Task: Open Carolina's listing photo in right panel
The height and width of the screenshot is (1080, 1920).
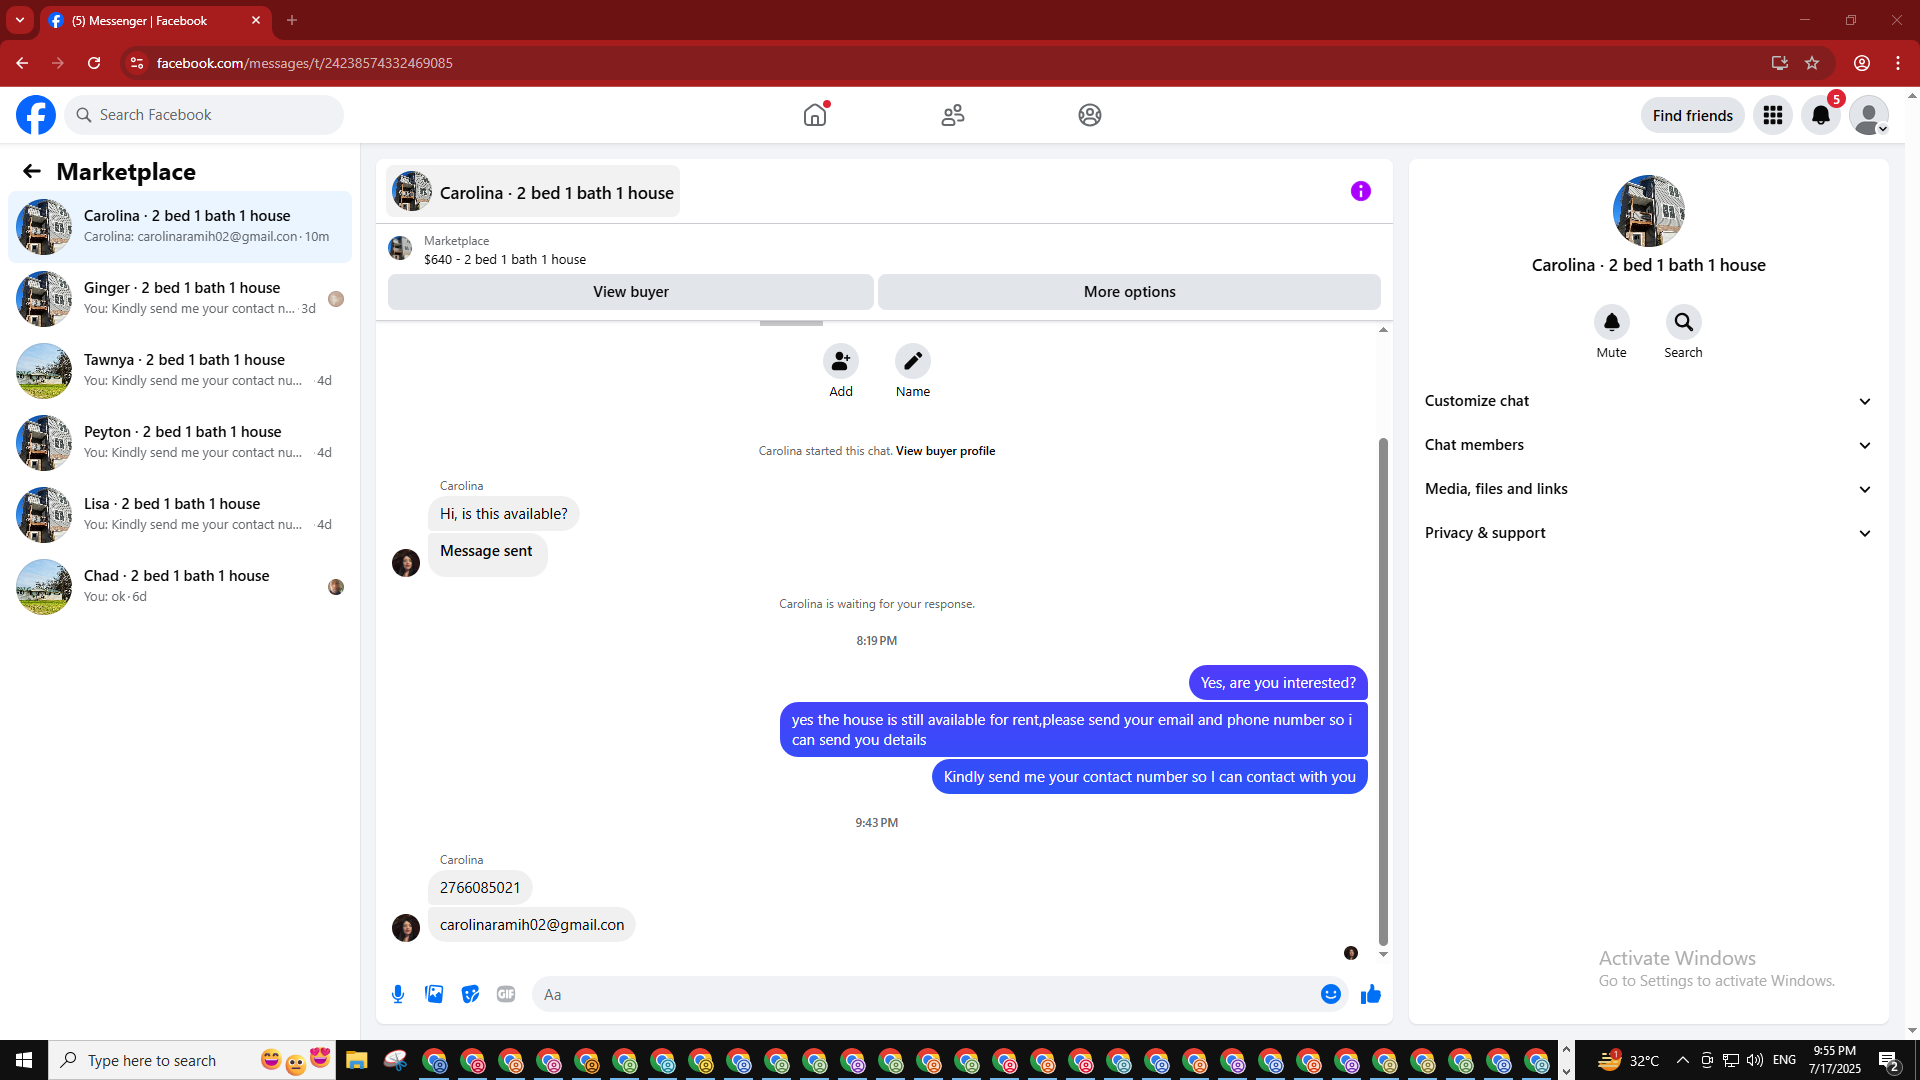Action: click(1649, 211)
